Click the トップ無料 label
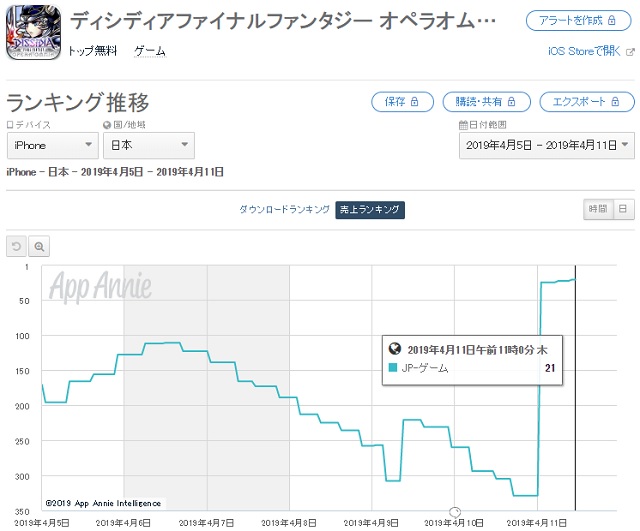This screenshot has width=640, height=531. pos(93,51)
